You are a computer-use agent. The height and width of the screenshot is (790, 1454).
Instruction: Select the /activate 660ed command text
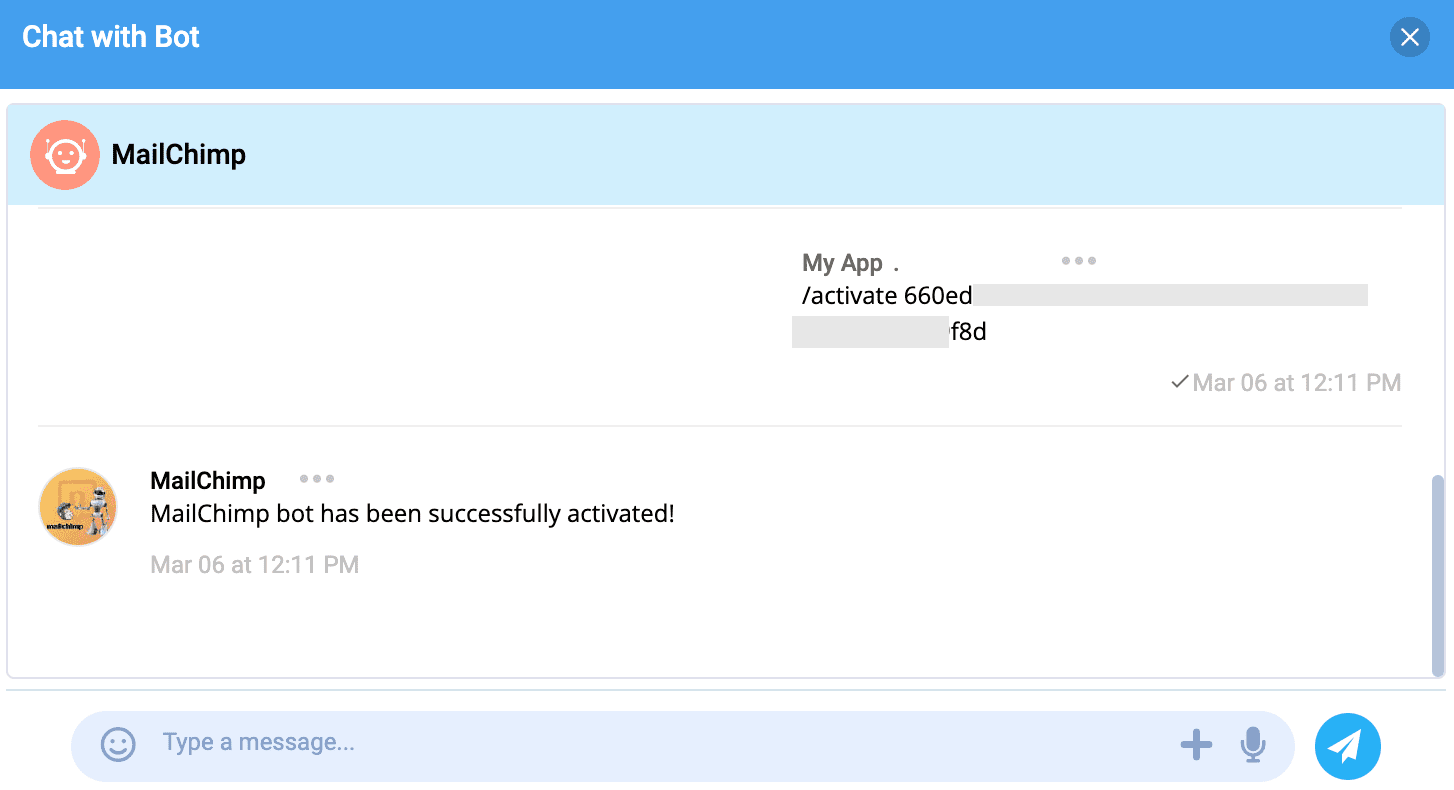(x=887, y=296)
